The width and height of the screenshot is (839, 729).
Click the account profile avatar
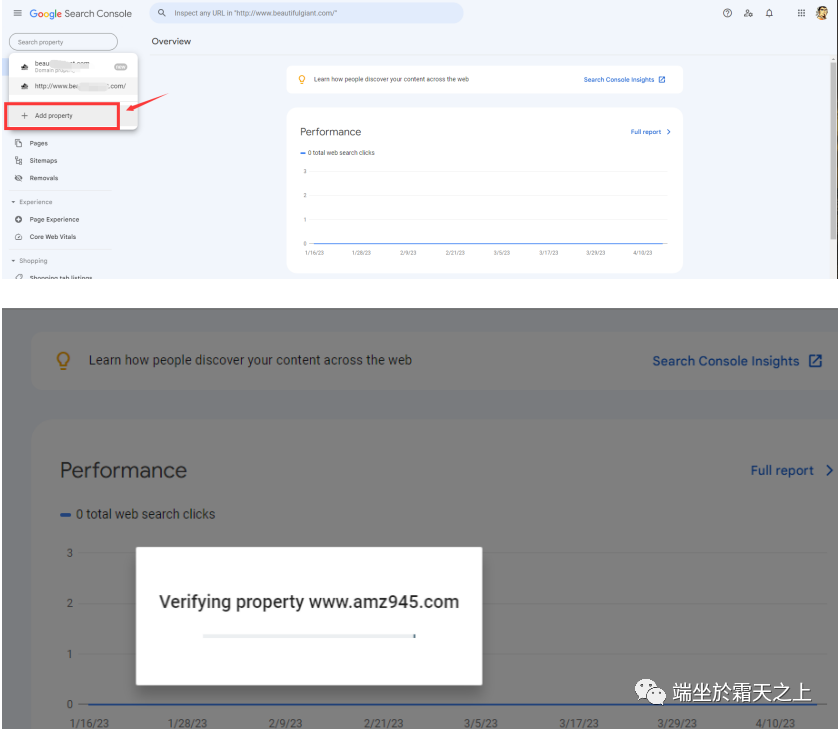pyautogui.click(x=822, y=13)
